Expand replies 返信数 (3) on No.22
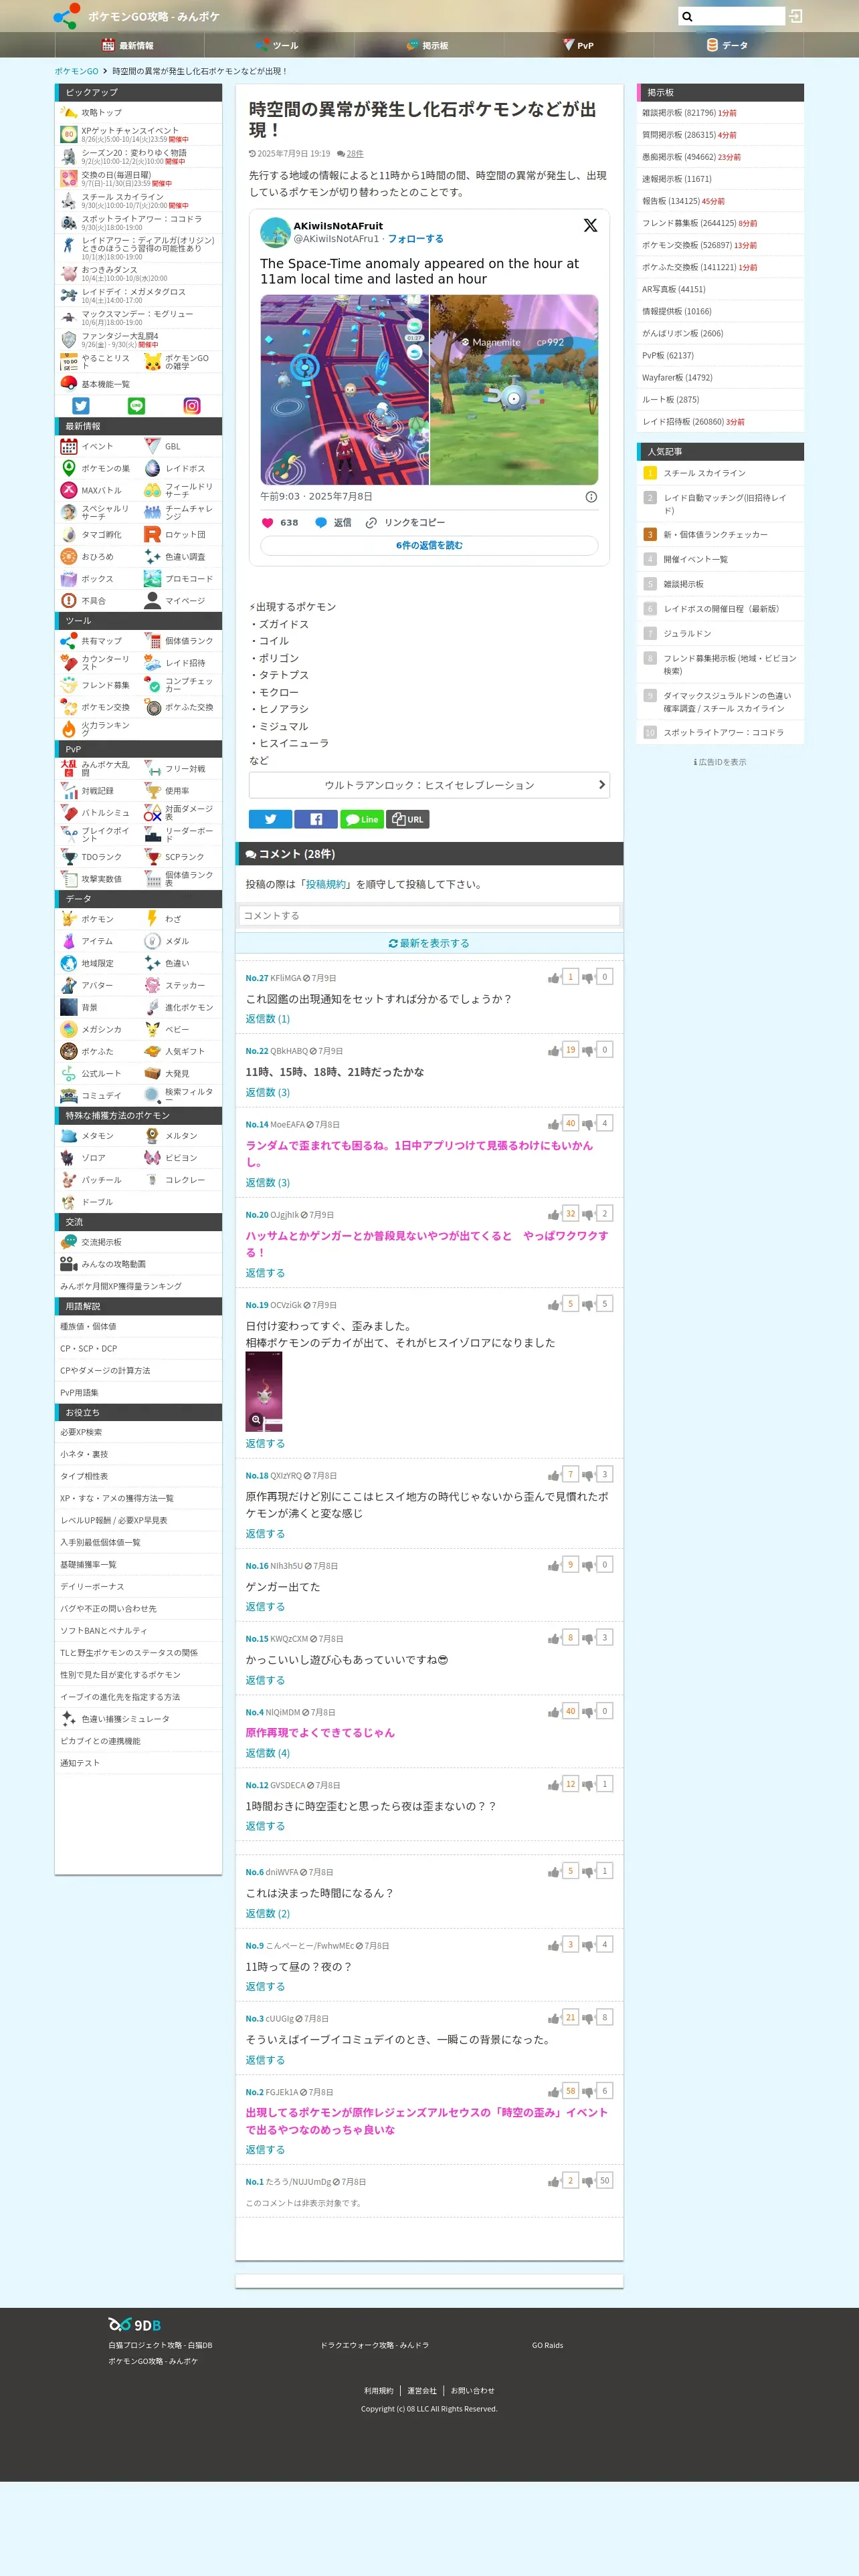The width and height of the screenshot is (859, 2576). coord(268,1092)
